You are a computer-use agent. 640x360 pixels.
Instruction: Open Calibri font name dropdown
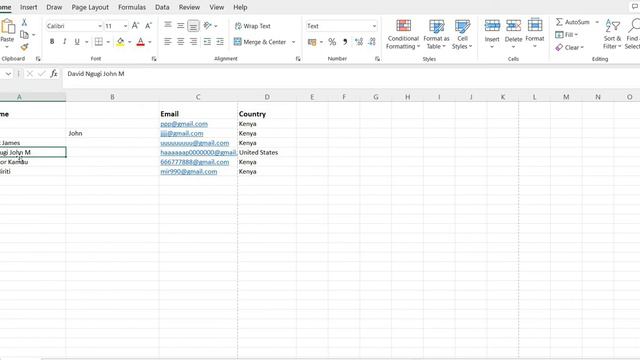coord(100,26)
